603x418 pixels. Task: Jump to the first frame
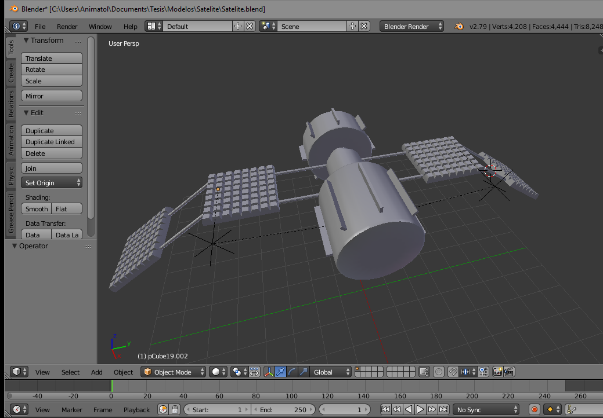pos(386,410)
